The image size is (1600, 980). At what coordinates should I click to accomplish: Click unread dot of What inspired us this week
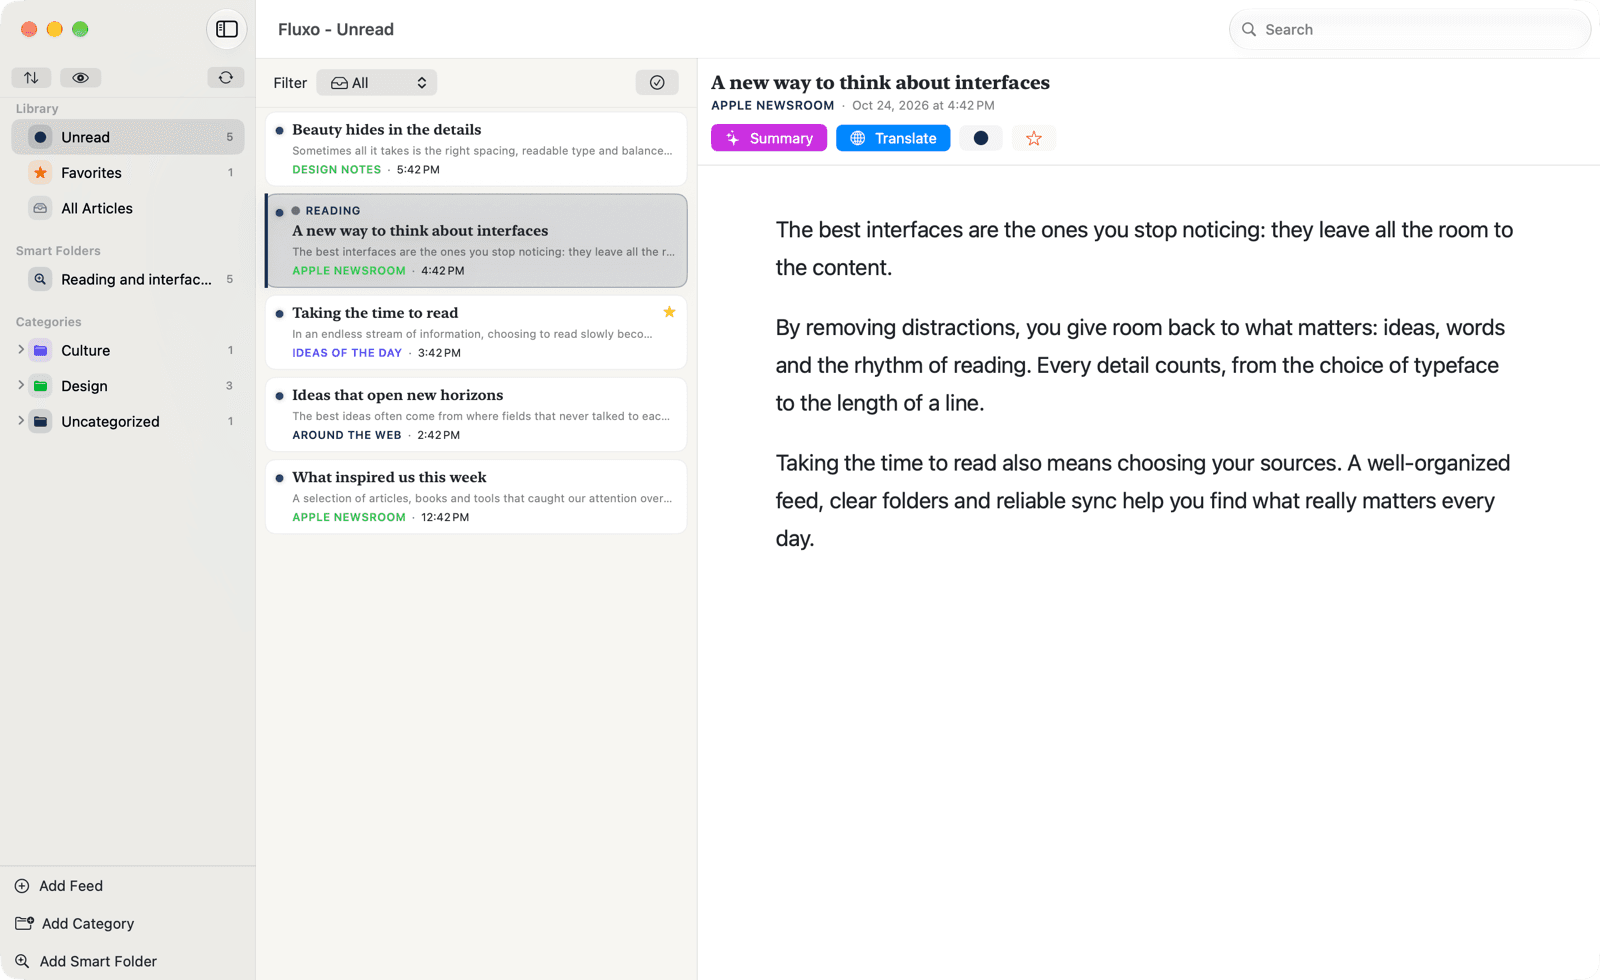click(279, 478)
